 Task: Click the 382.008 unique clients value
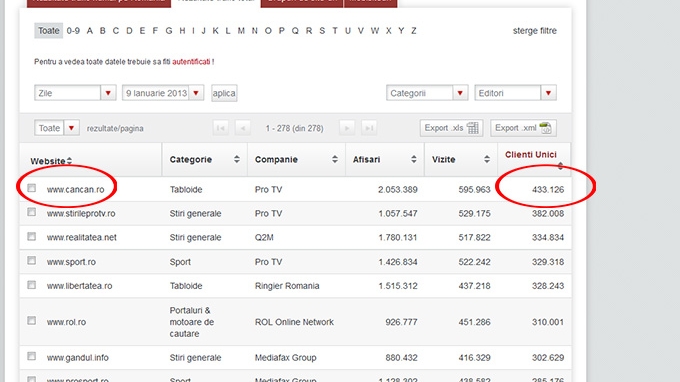point(548,213)
